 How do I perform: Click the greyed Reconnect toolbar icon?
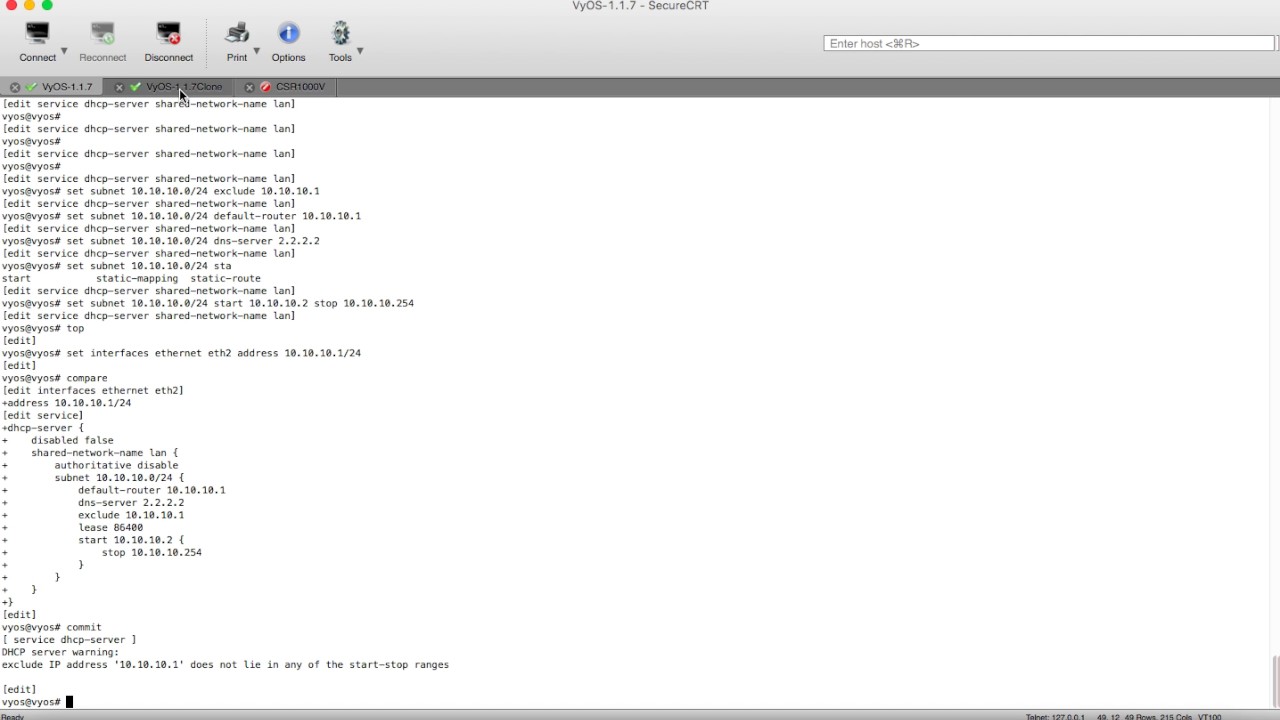103,34
